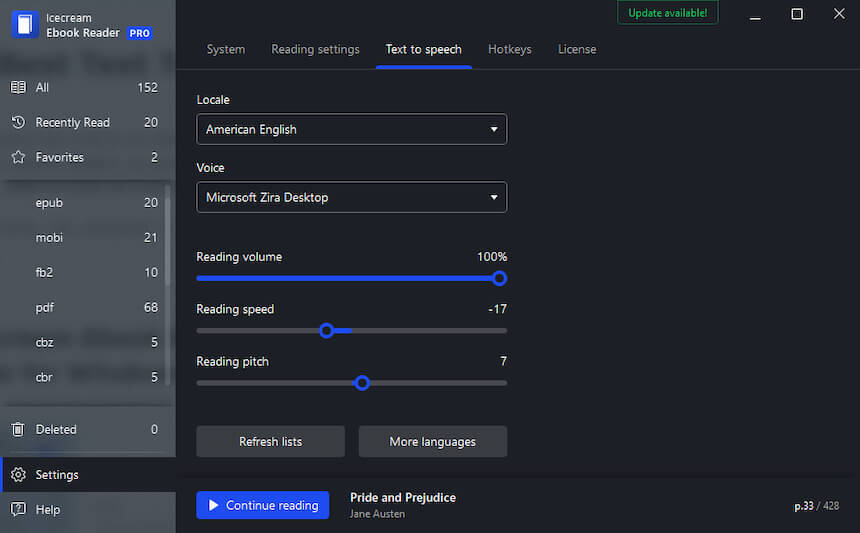The image size is (860, 533).
Task: Click the Pride and Prejudice title
Action: pos(403,497)
